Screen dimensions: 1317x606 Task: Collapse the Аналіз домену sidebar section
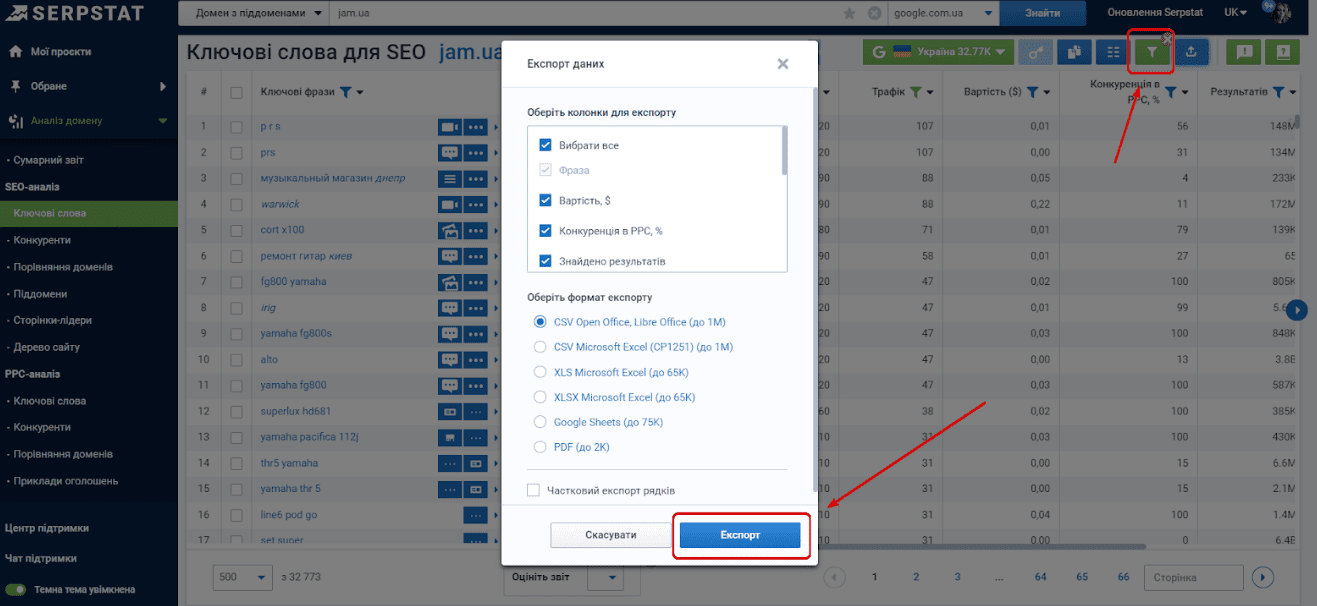[163, 121]
